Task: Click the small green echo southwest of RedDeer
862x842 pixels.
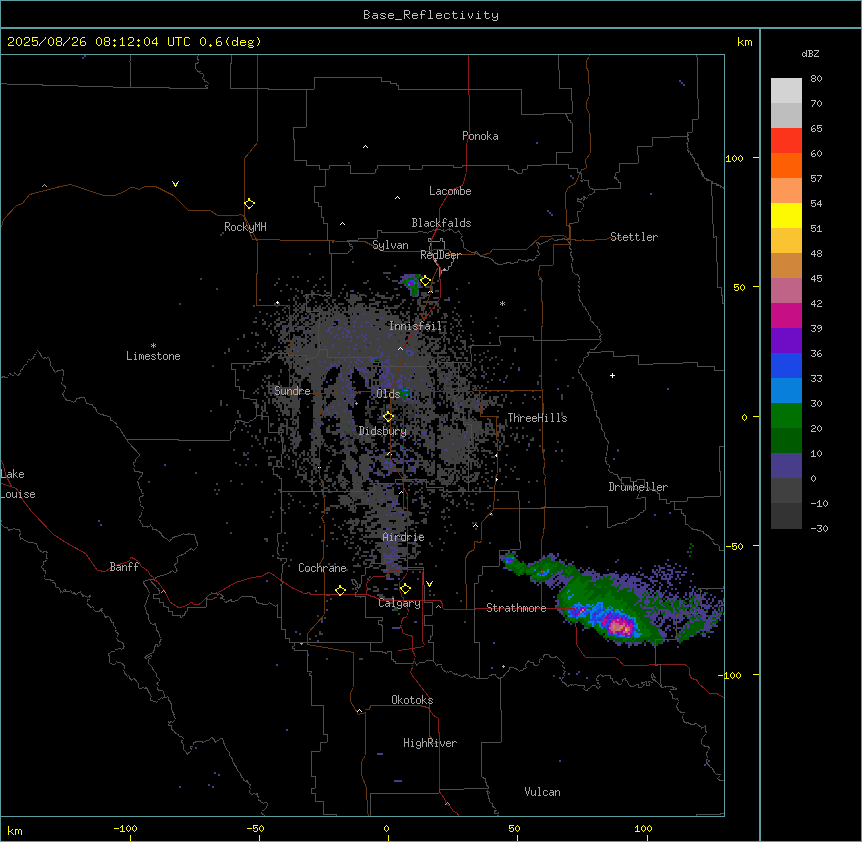Action: point(413,286)
